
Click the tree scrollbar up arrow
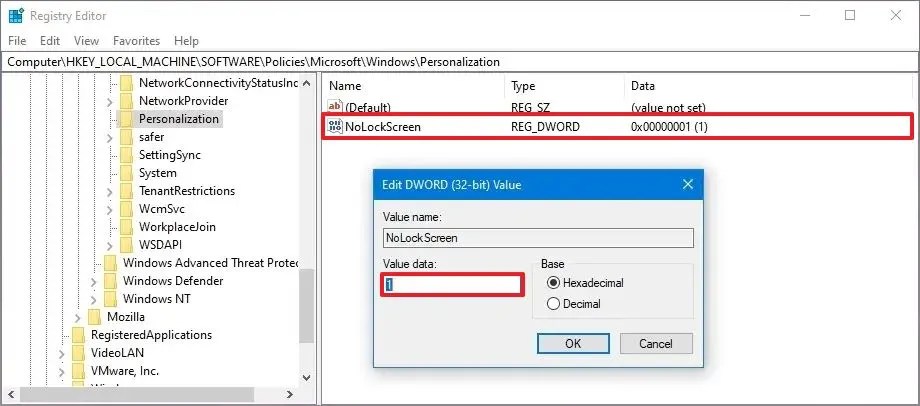[x=306, y=82]
